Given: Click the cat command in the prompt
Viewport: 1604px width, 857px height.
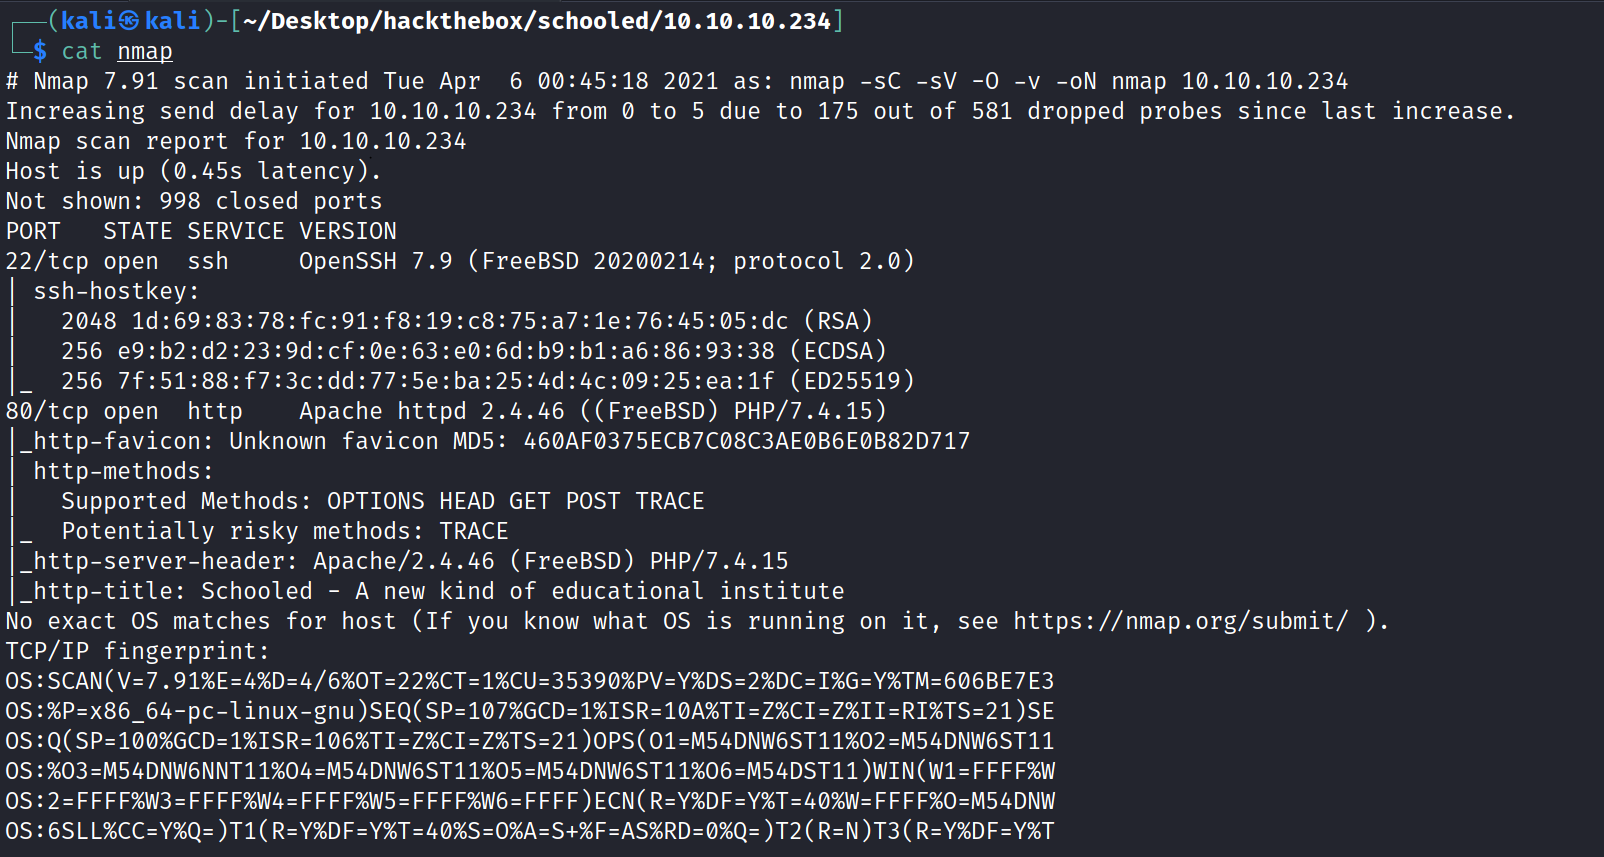Looking at the screenshot, I should 81,51.
